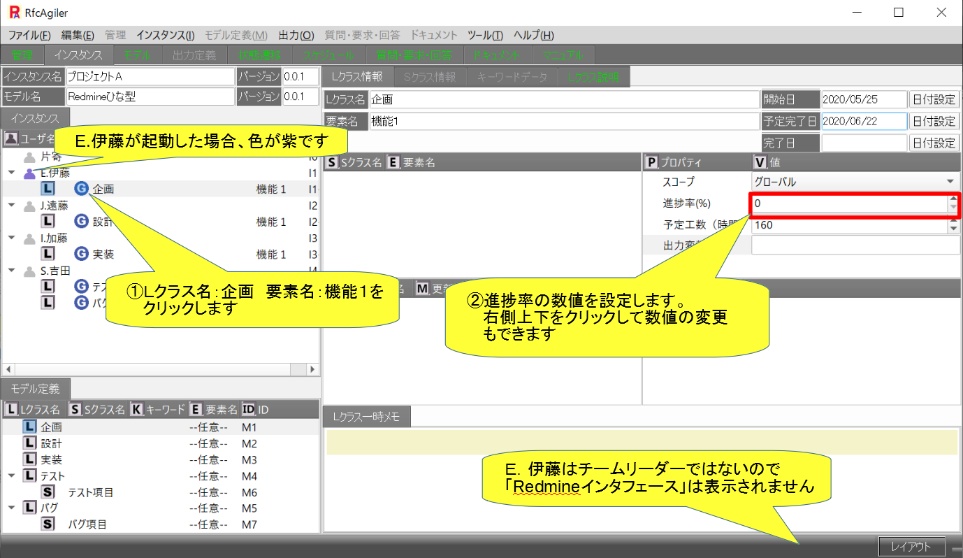The image size is (963, 558).
Task: Click the RfcAgiler app icon in the title bar
Action: point(14,12)
